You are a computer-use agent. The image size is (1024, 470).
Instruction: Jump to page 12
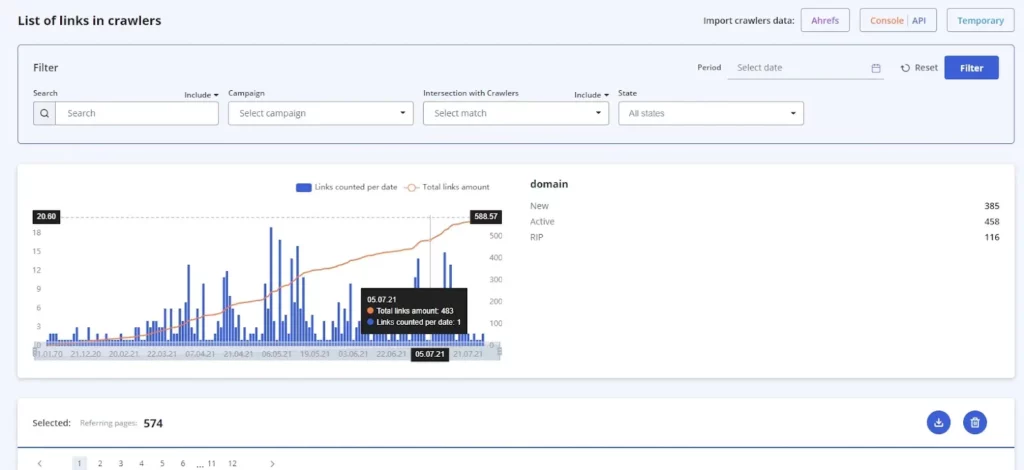point(232,463)
